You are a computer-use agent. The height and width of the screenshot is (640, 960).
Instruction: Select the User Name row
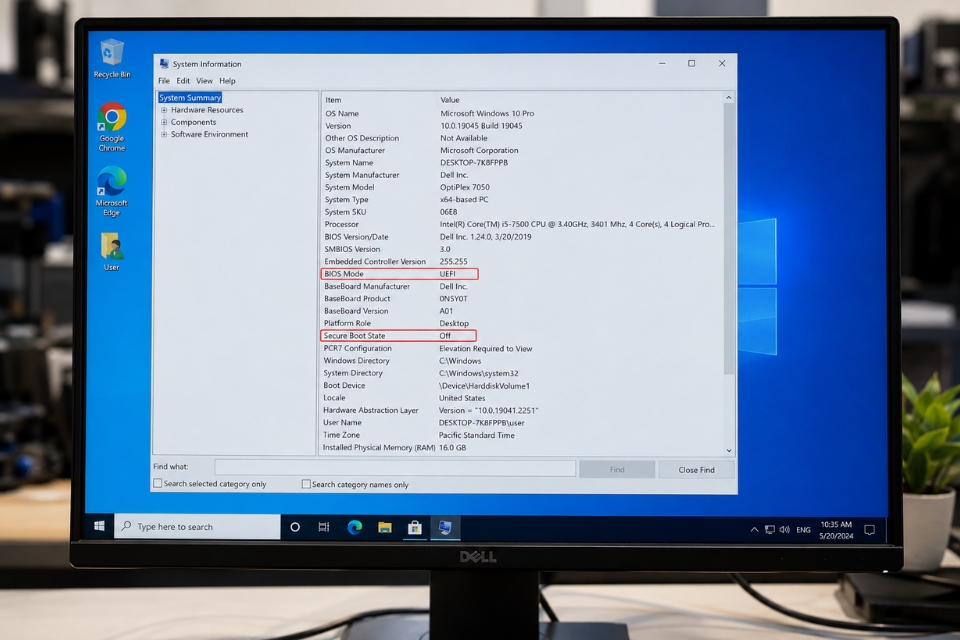521,423
